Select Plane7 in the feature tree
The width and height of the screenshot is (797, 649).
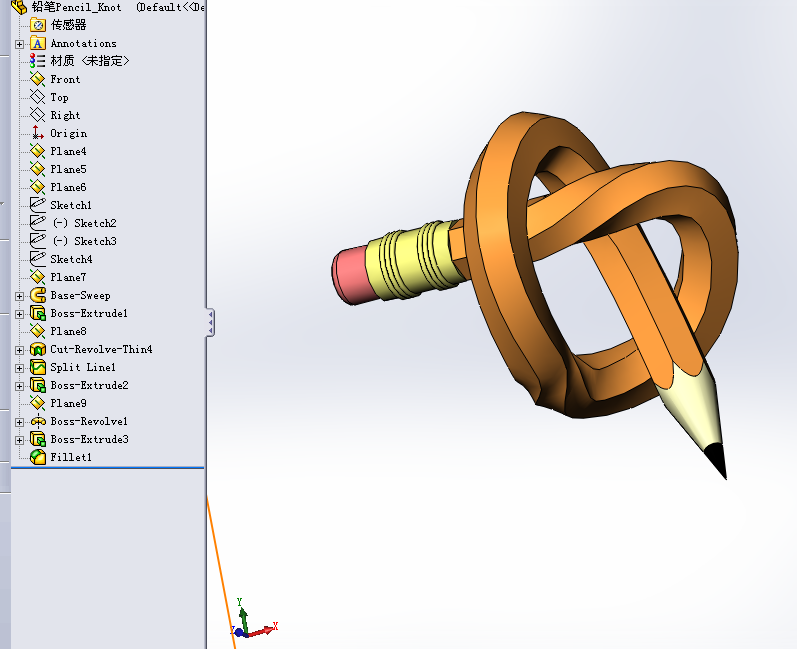tap(68, 277)
